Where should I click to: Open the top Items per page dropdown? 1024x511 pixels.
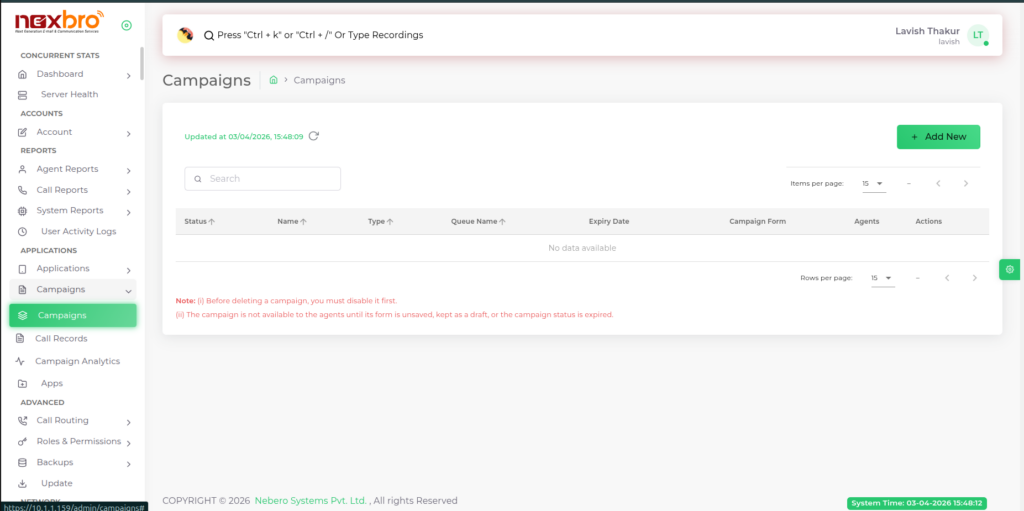pyautogui.click(x=873, y=184)
